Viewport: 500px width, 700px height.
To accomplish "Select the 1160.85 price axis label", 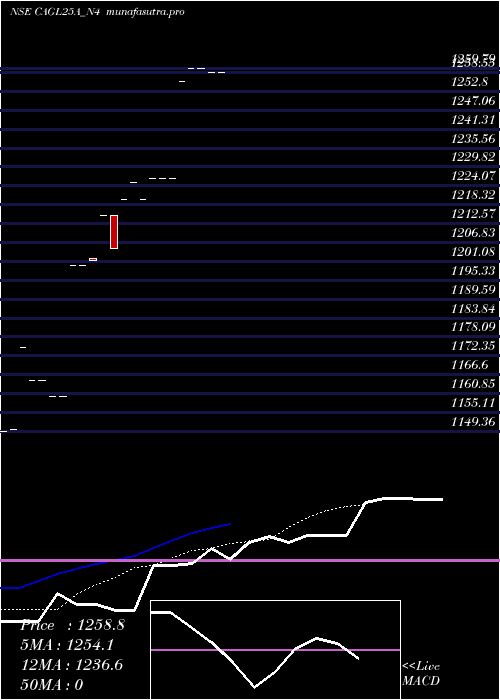I will 474,383.
